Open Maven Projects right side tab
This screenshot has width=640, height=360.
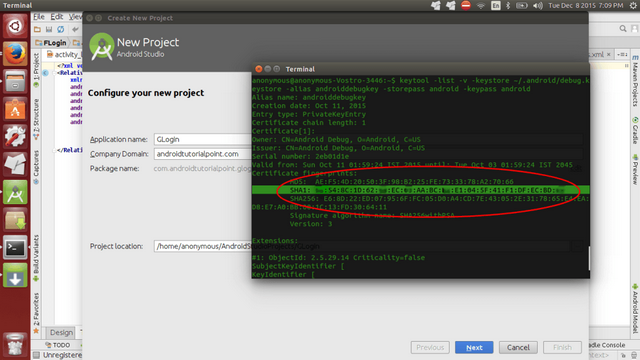[635, 82]
